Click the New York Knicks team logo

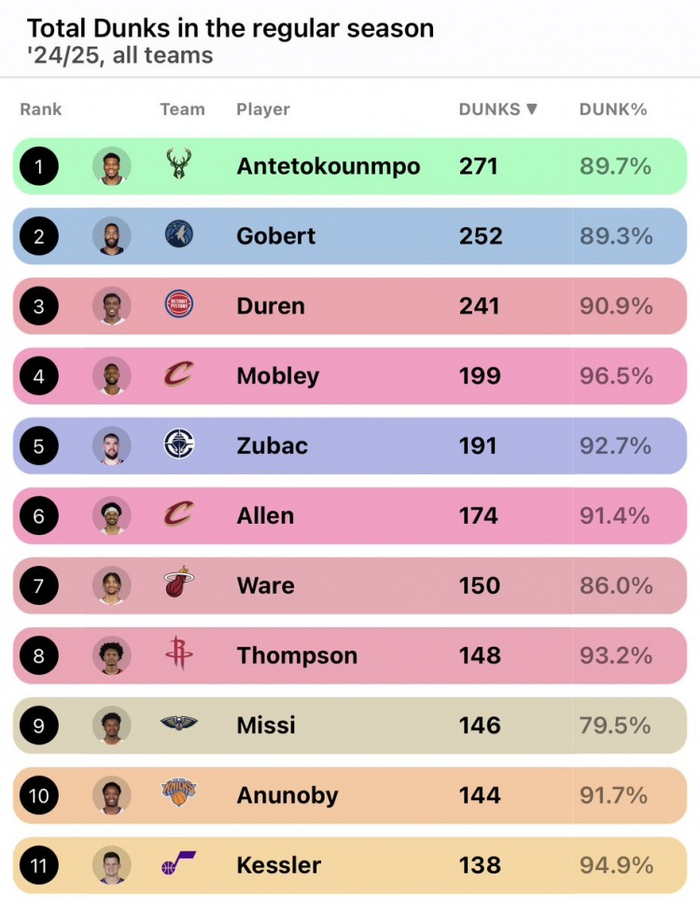point(179,796)
